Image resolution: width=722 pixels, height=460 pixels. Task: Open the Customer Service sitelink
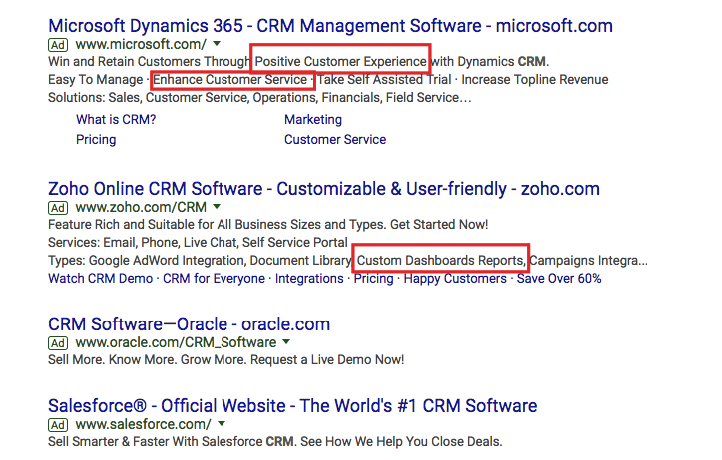(x=335, y=140)
